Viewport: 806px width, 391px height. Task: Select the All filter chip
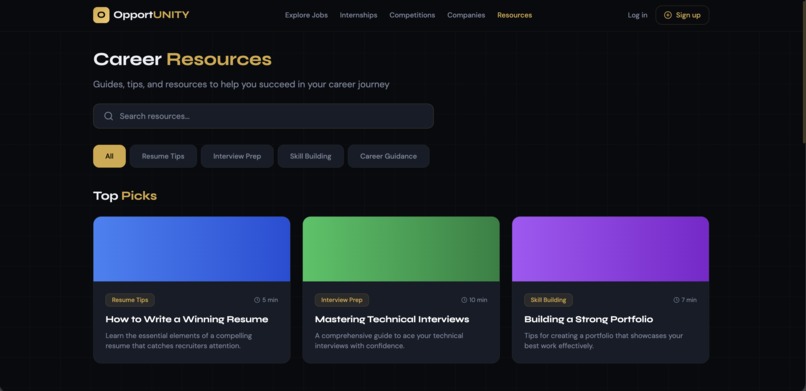coord(109,156)
